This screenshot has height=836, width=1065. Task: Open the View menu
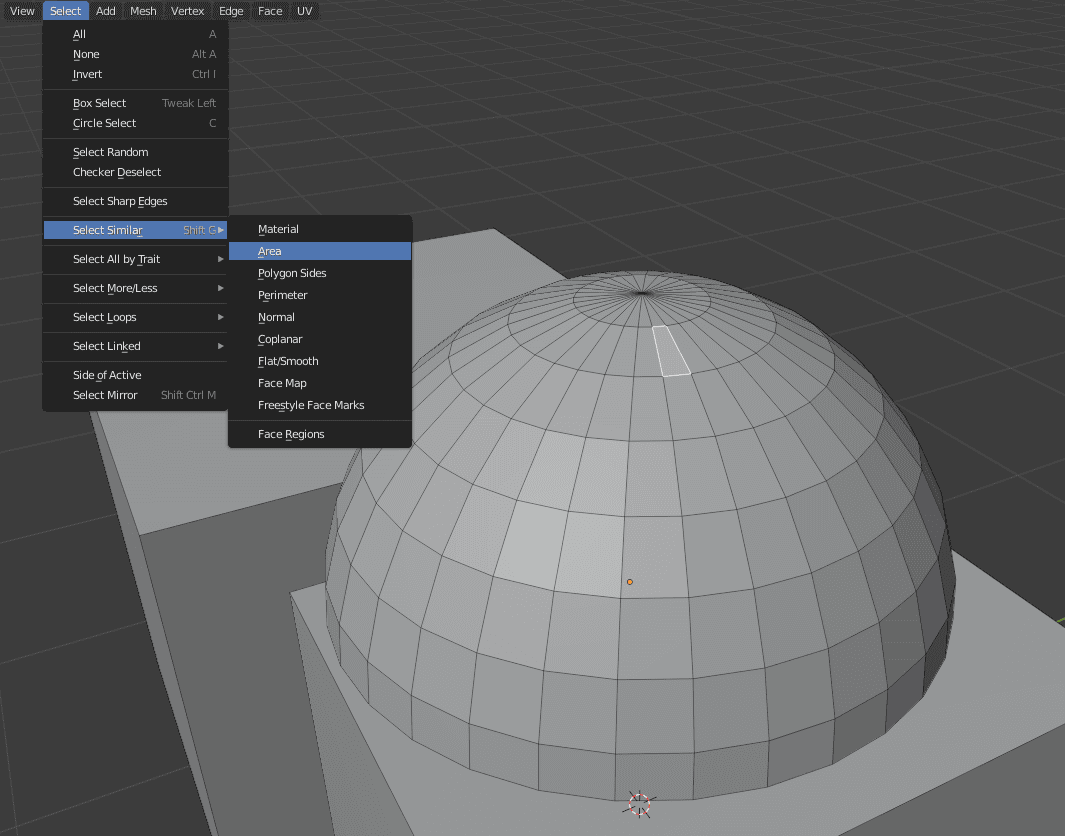coord(21,11)
